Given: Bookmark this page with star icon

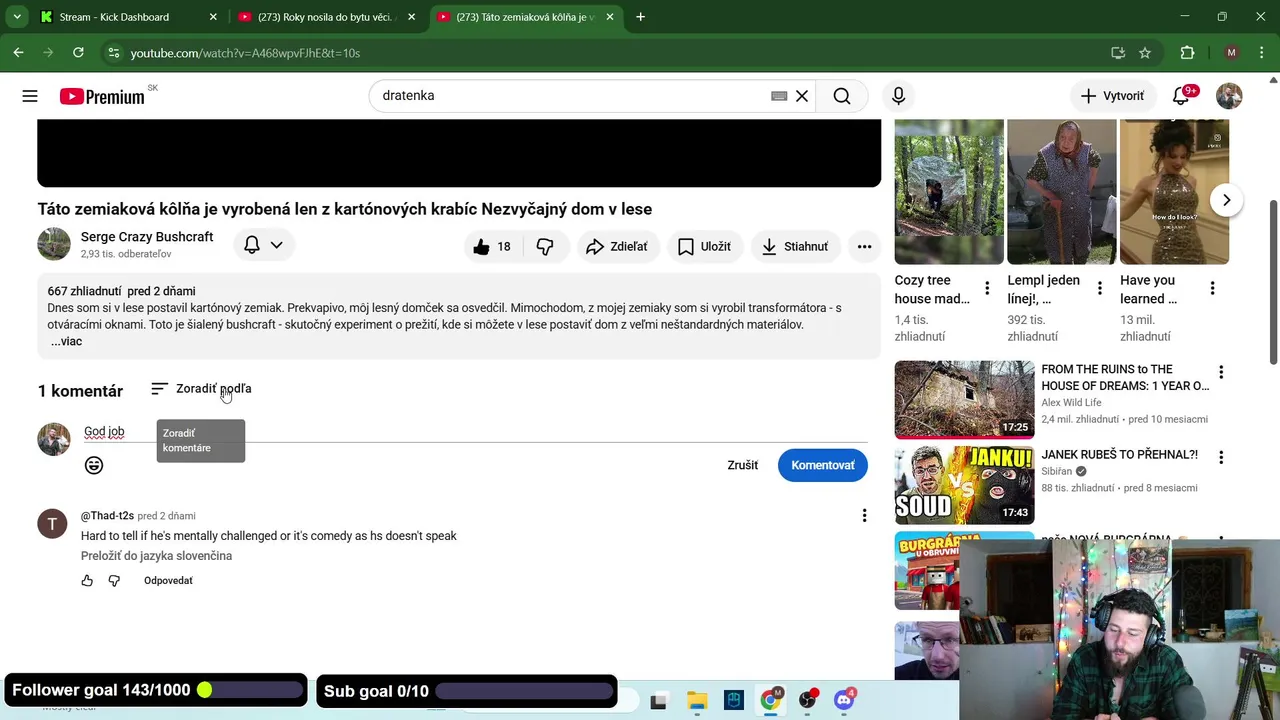Looking at the screenshot, I should click(x=1145, y=53).
